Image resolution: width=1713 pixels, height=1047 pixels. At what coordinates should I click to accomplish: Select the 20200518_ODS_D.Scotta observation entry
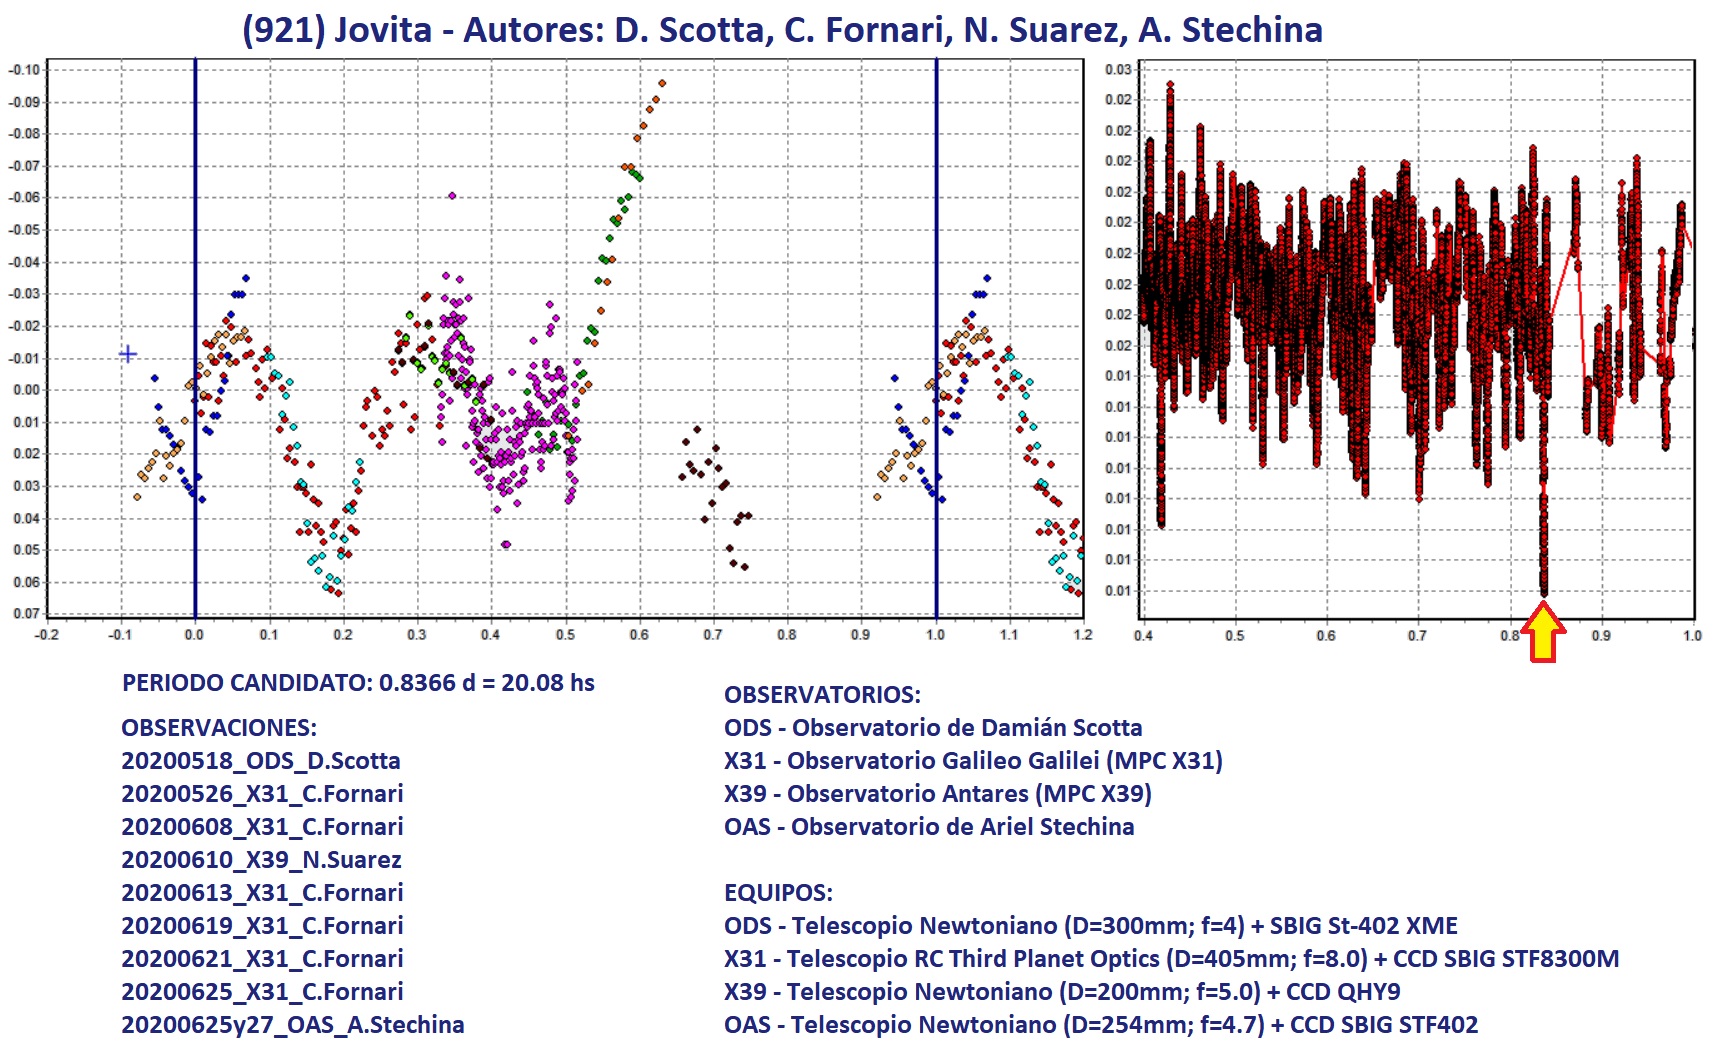261,761
